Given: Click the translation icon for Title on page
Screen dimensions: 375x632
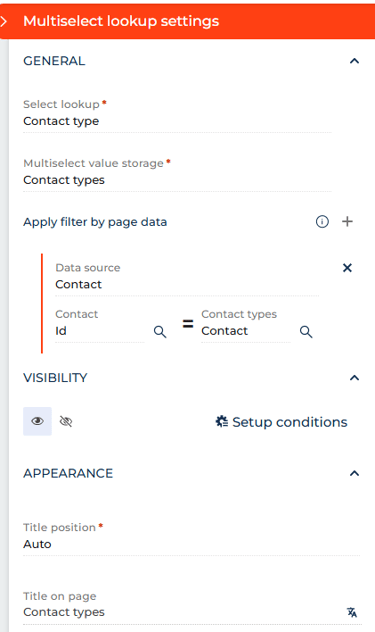Looking at the screenshot, I should tap(352, 612).
